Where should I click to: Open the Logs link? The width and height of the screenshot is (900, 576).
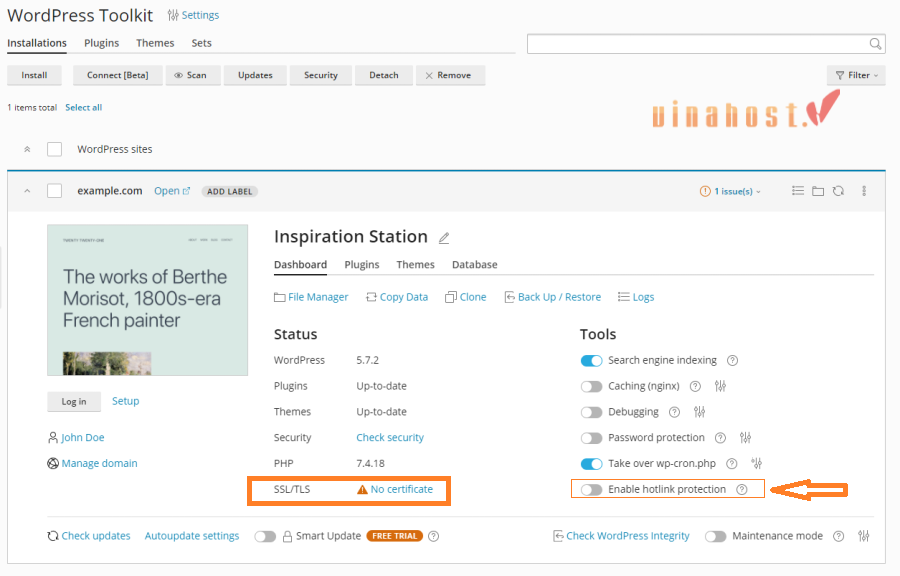pyautogui.click(x=636, y=297)
